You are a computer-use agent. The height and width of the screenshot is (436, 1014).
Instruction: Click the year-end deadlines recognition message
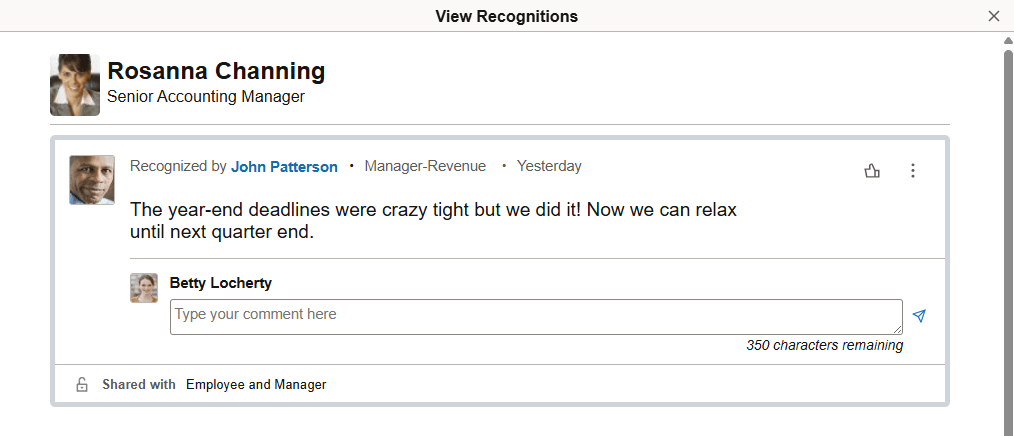[433, 221]
